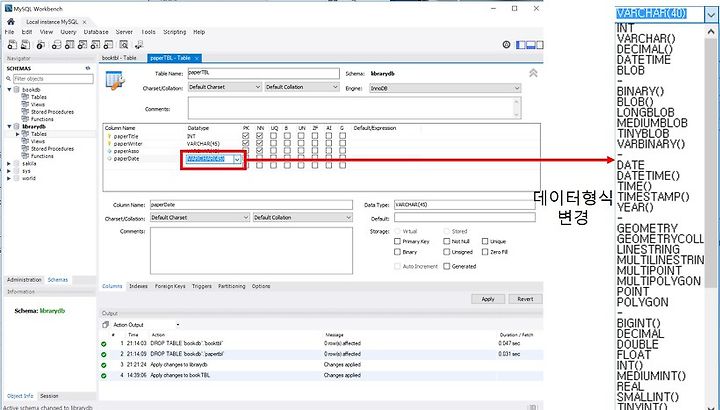Image resolution: width=720 pixels, height=410 pixels.
Task: Open the table Default Collation dropdown
Action: coord(302,87)
